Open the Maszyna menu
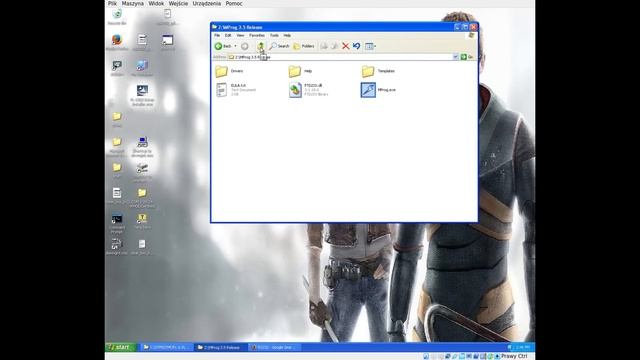The height and width of the screenshot is (360, 640). (133, 3)
